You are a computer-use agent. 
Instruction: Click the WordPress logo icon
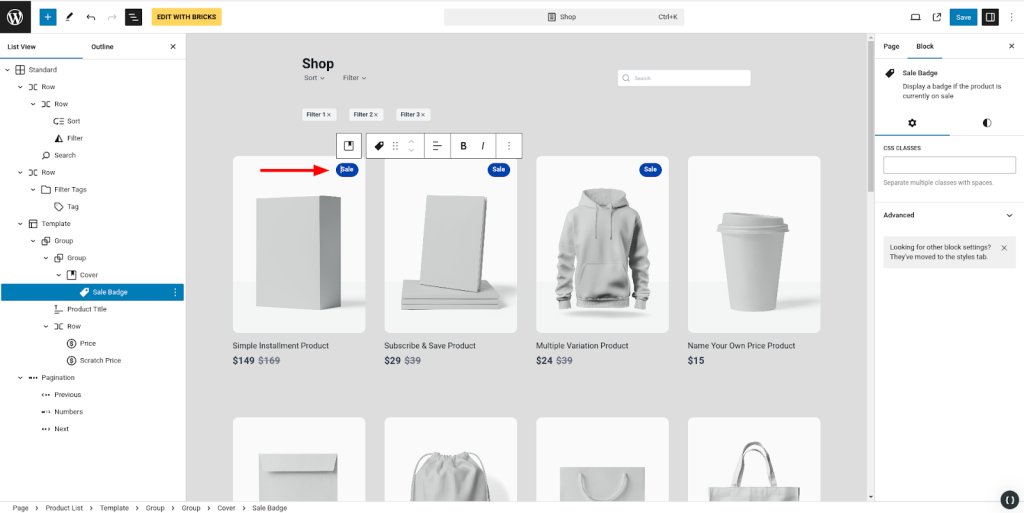click(15, 16)
